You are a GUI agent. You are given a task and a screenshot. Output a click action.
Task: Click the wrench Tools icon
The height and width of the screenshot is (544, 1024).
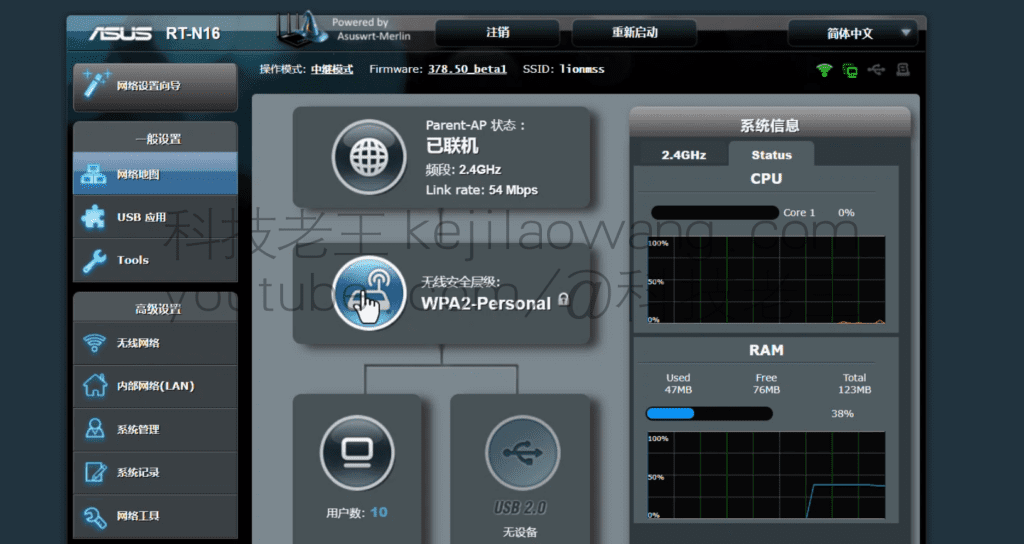pos(95,261)
